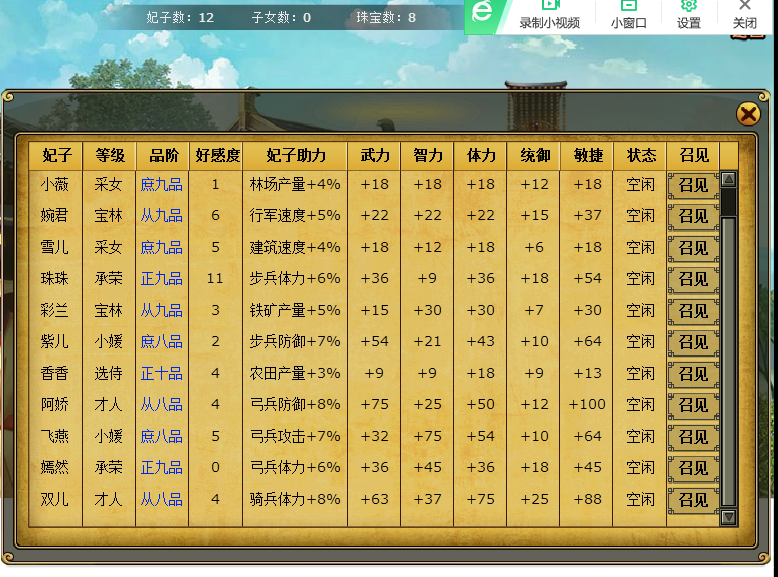Switch to 小窗口 mode
Viewport: 778px width, 577px height.
pyautogui.click(x=628, y=16)
